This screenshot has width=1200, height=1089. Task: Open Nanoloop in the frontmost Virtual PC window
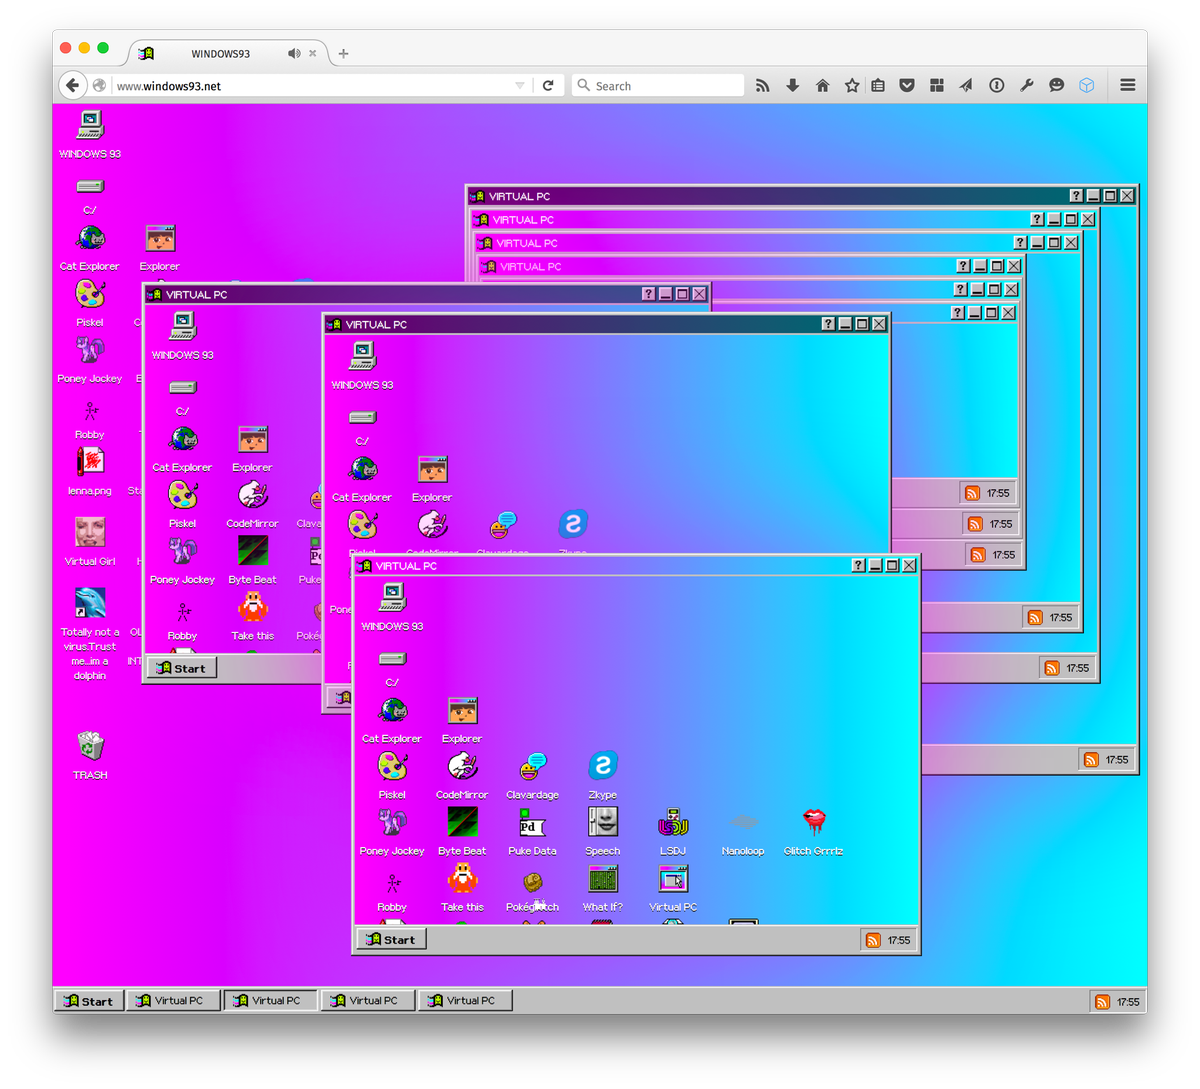[x=743, y=823]
